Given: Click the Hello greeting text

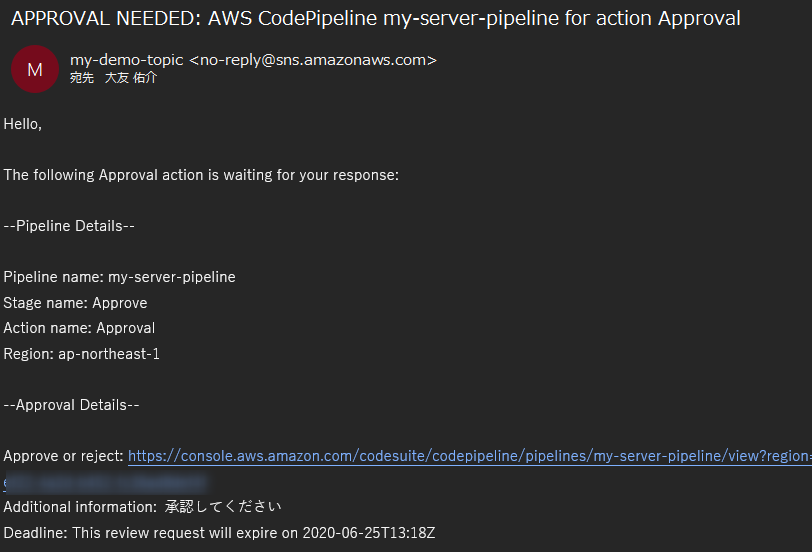Looking at the screenshot, I should (x=23, y=124).
